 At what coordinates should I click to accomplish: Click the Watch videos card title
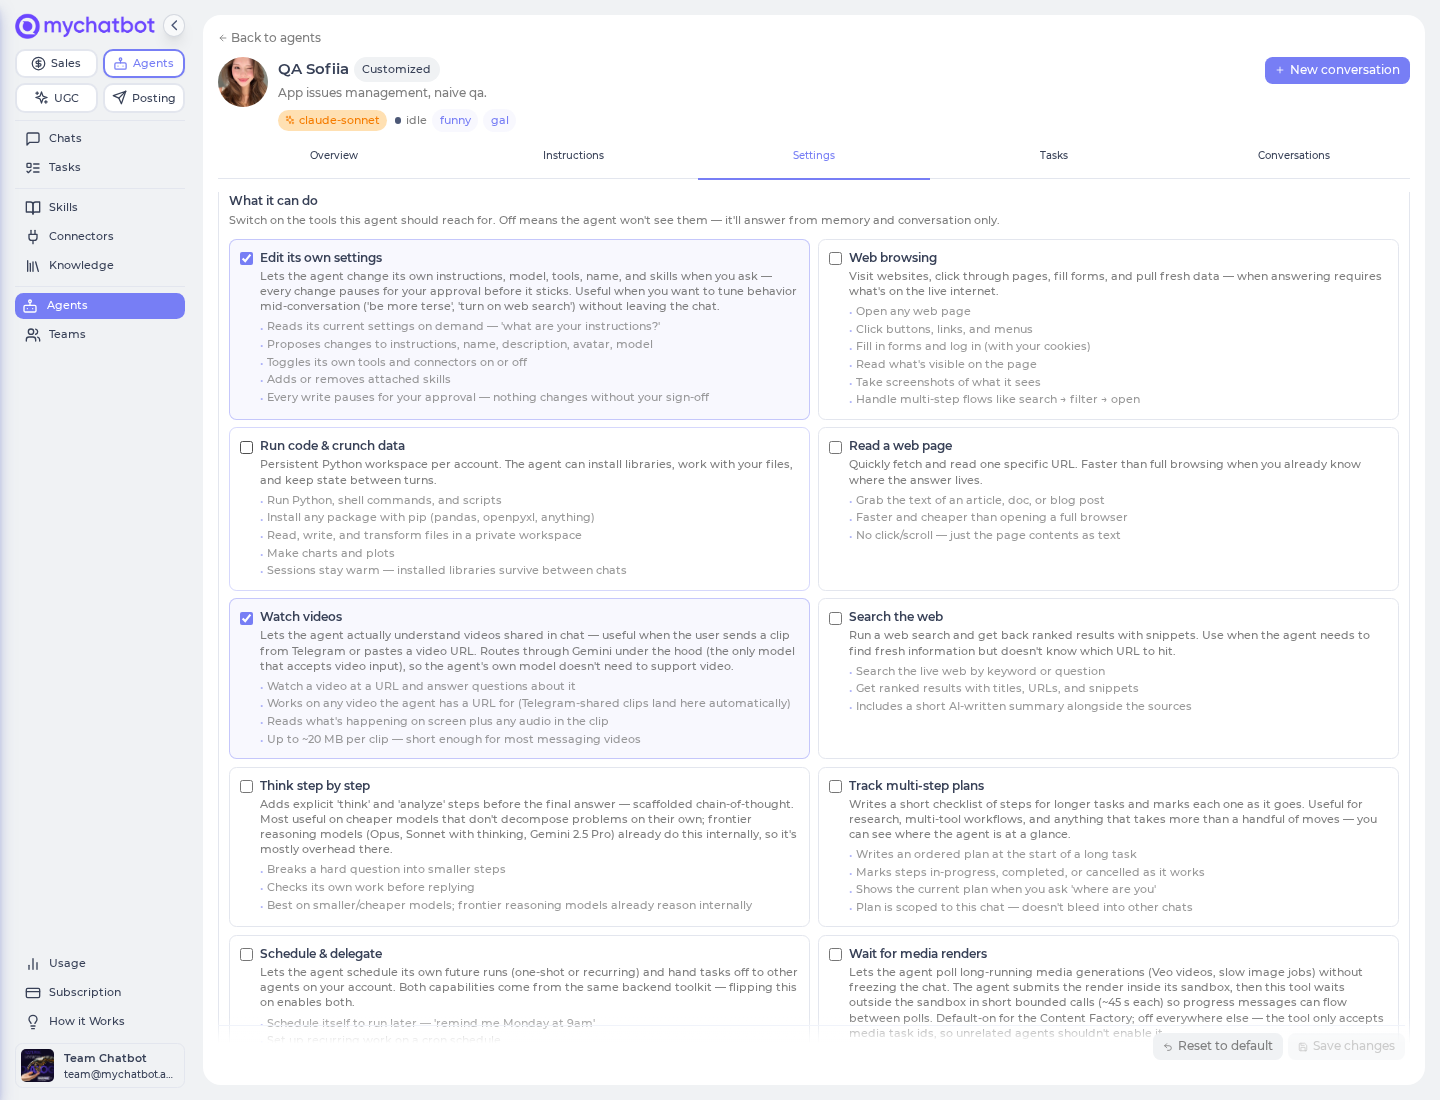click(x=301, y=617)
